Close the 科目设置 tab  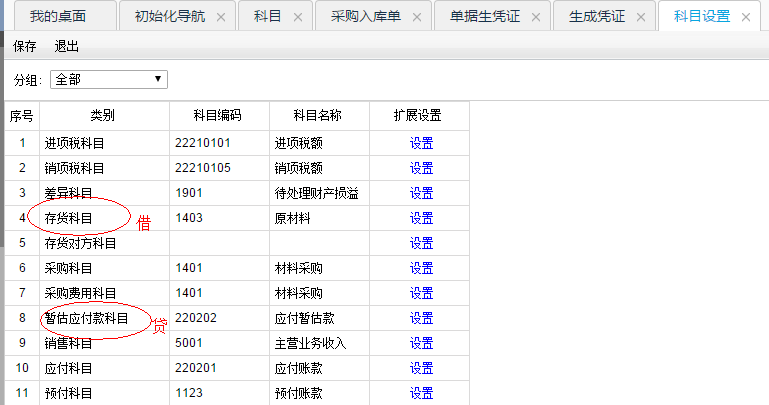point(745,17)
